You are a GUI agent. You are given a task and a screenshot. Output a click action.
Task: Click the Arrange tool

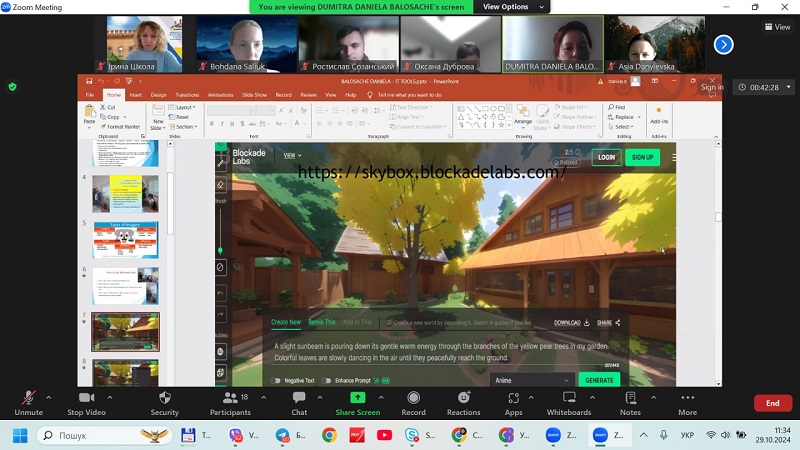click(523, 115)
